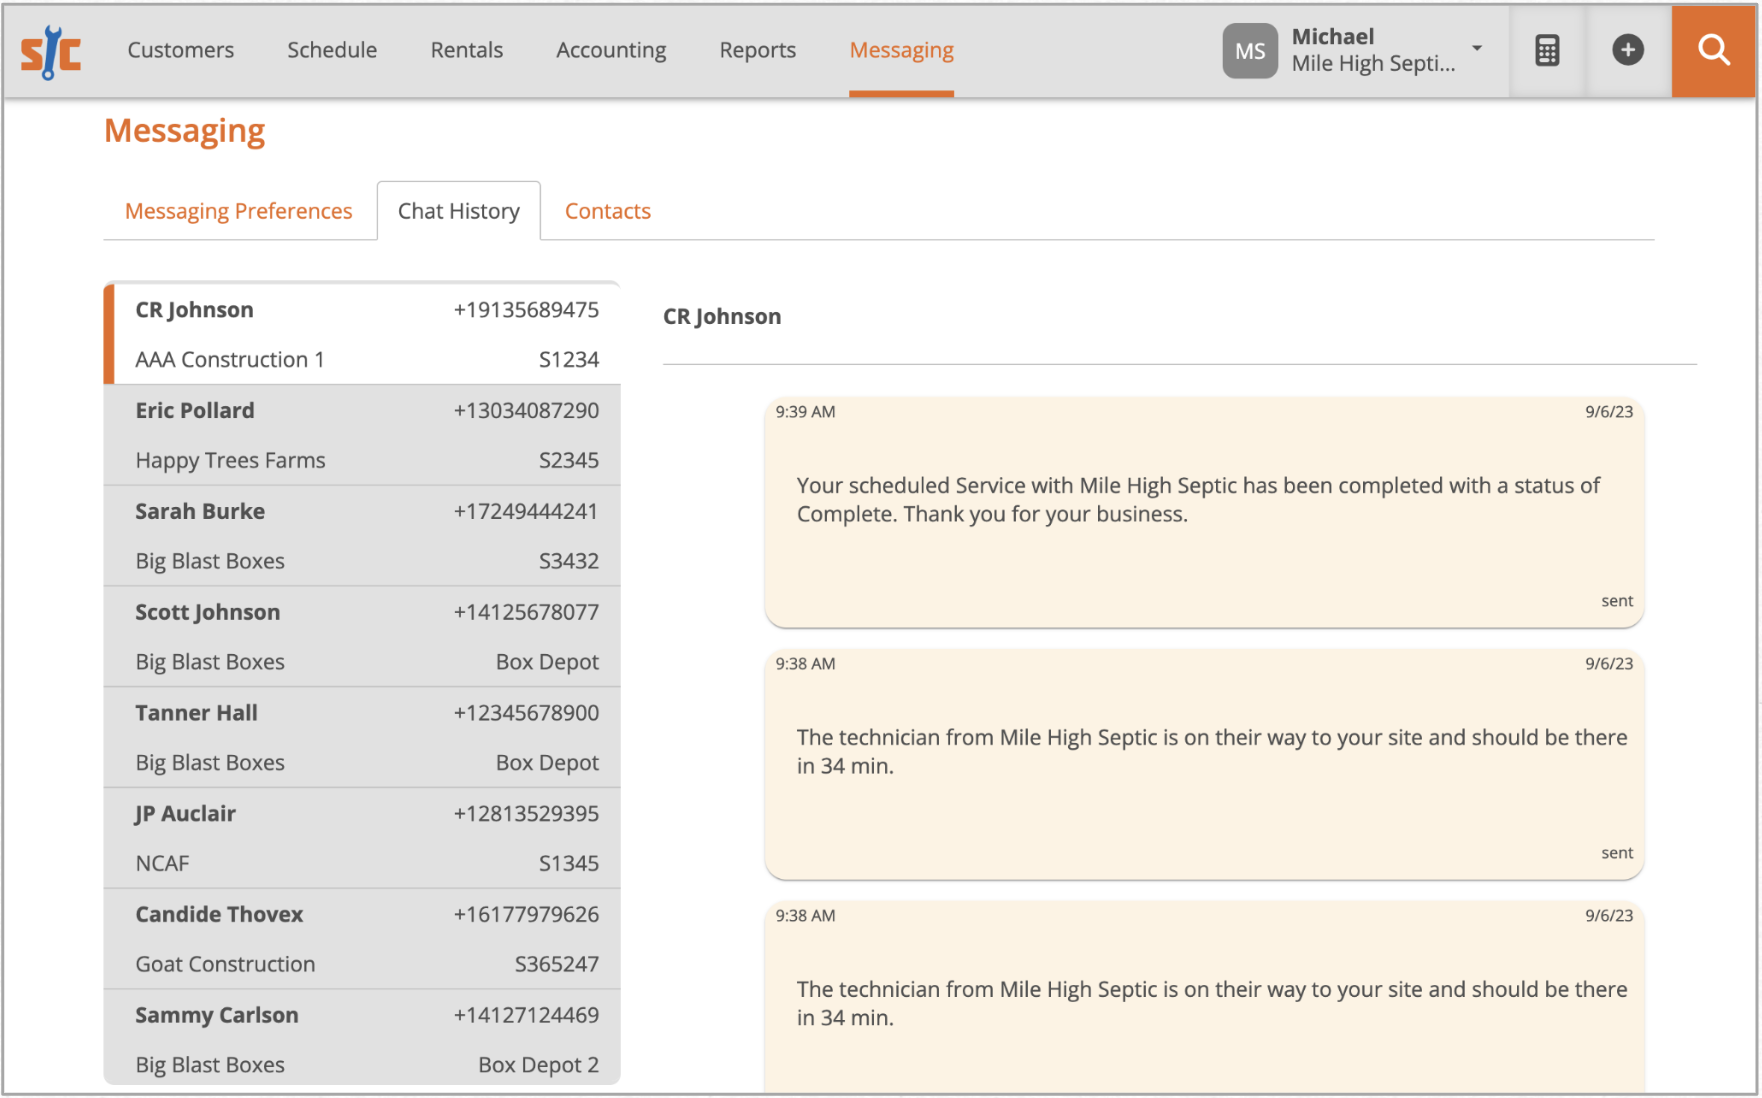The image size is (1762, 1098).
Task: Select the Eric Pollard chat thread
Action: click(362, 435)
